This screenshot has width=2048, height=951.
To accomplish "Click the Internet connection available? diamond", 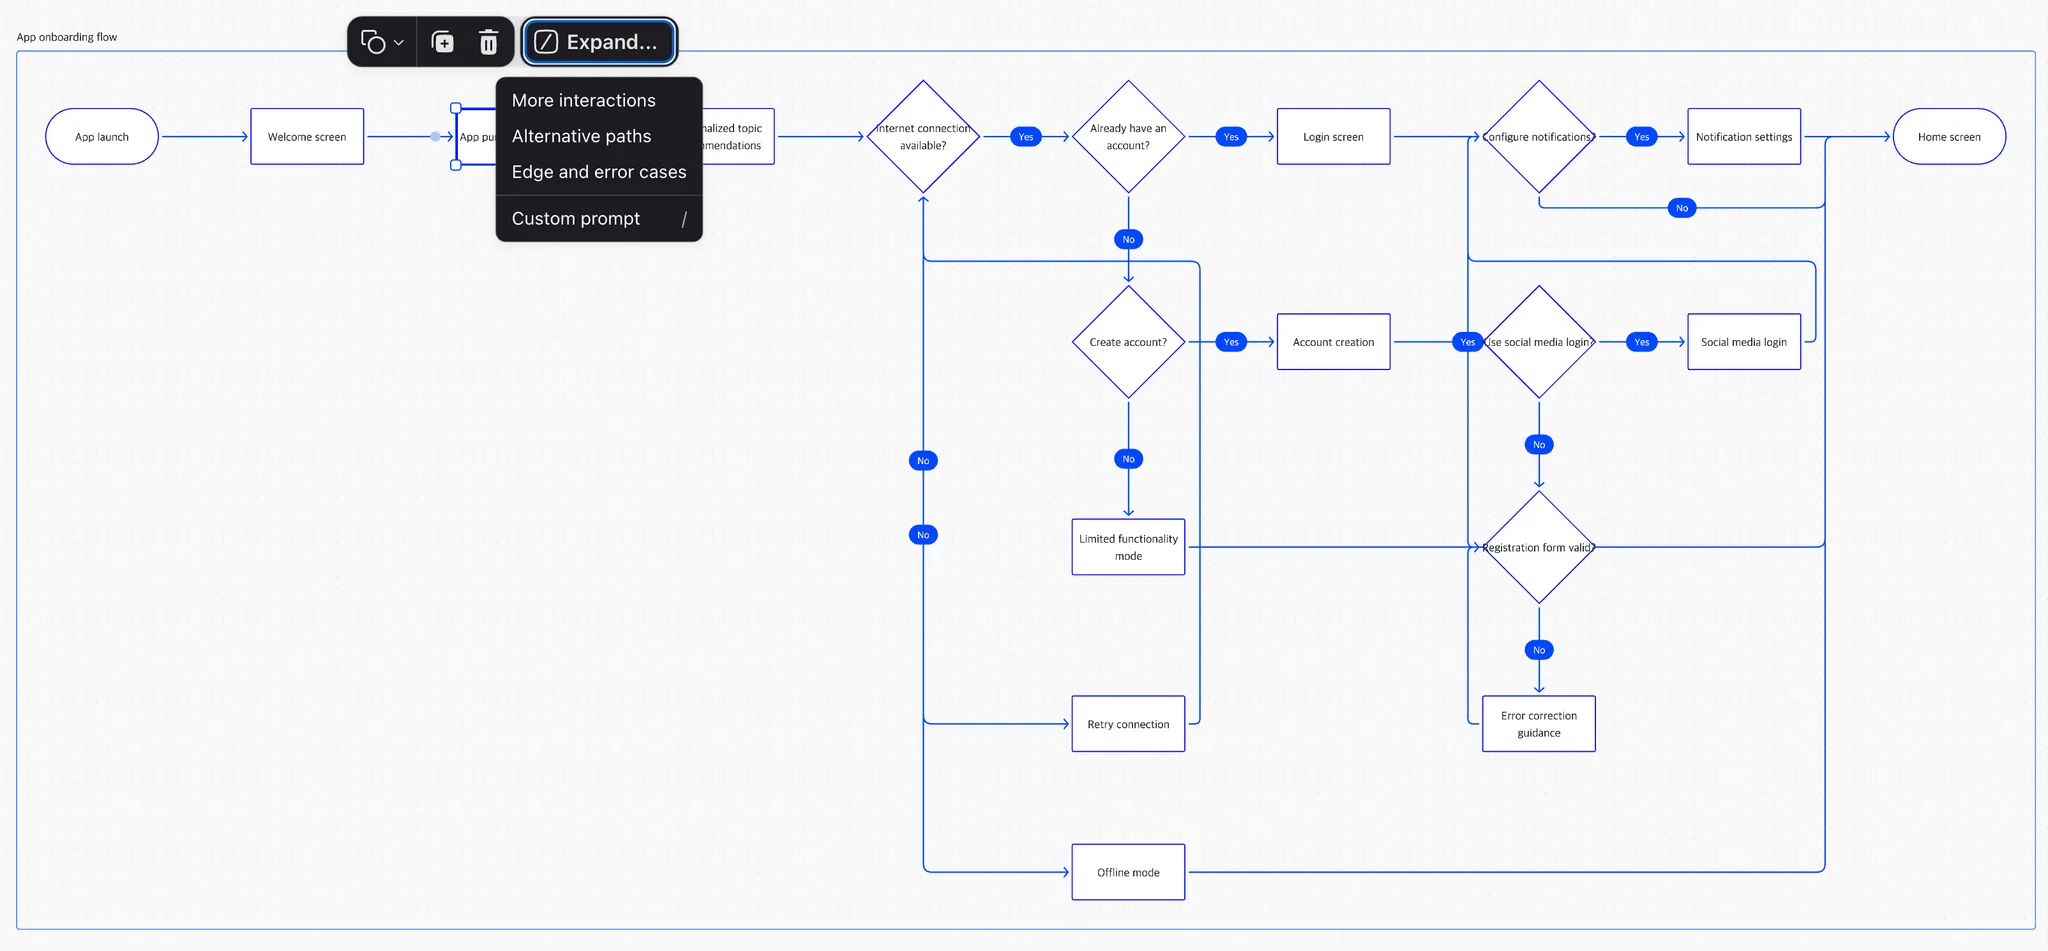I will tap(923, 137).
